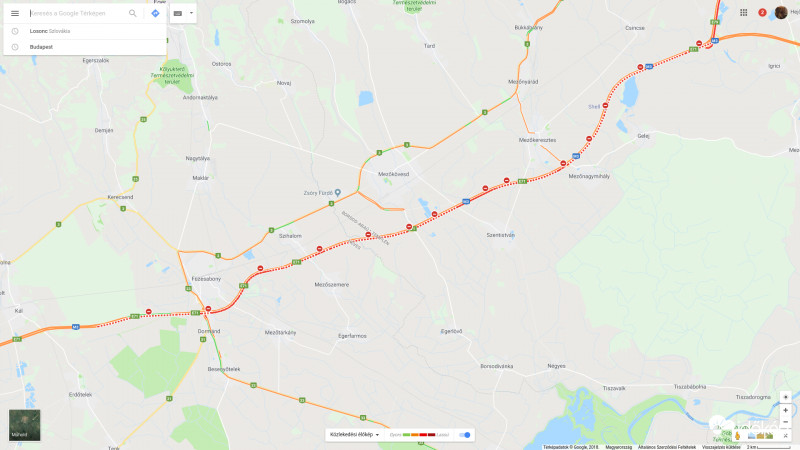Select the Street View pegman icon

(737, 436)
